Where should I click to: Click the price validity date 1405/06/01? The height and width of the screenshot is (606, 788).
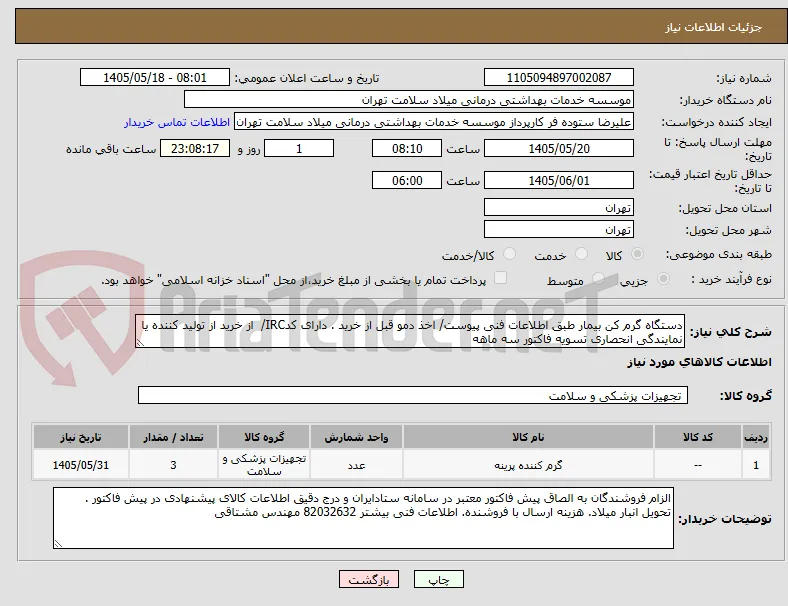coord(559,180)
